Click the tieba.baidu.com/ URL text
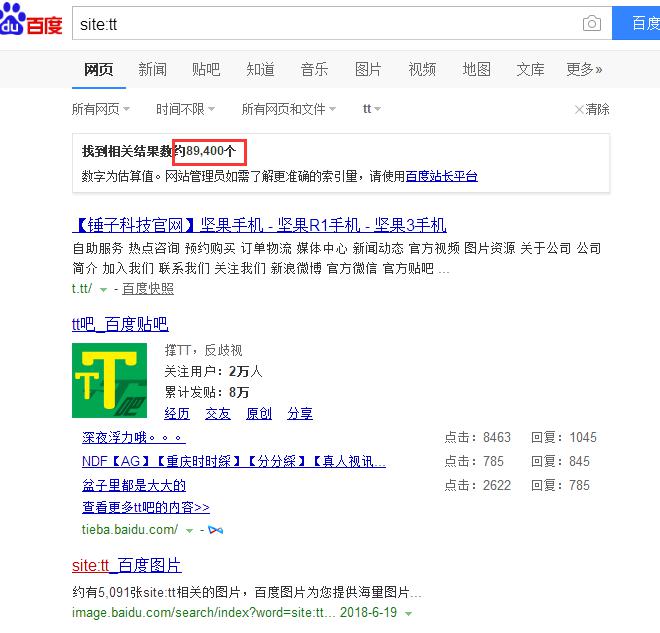This screenshot has height=633, width=660. [x=130, y=529]
